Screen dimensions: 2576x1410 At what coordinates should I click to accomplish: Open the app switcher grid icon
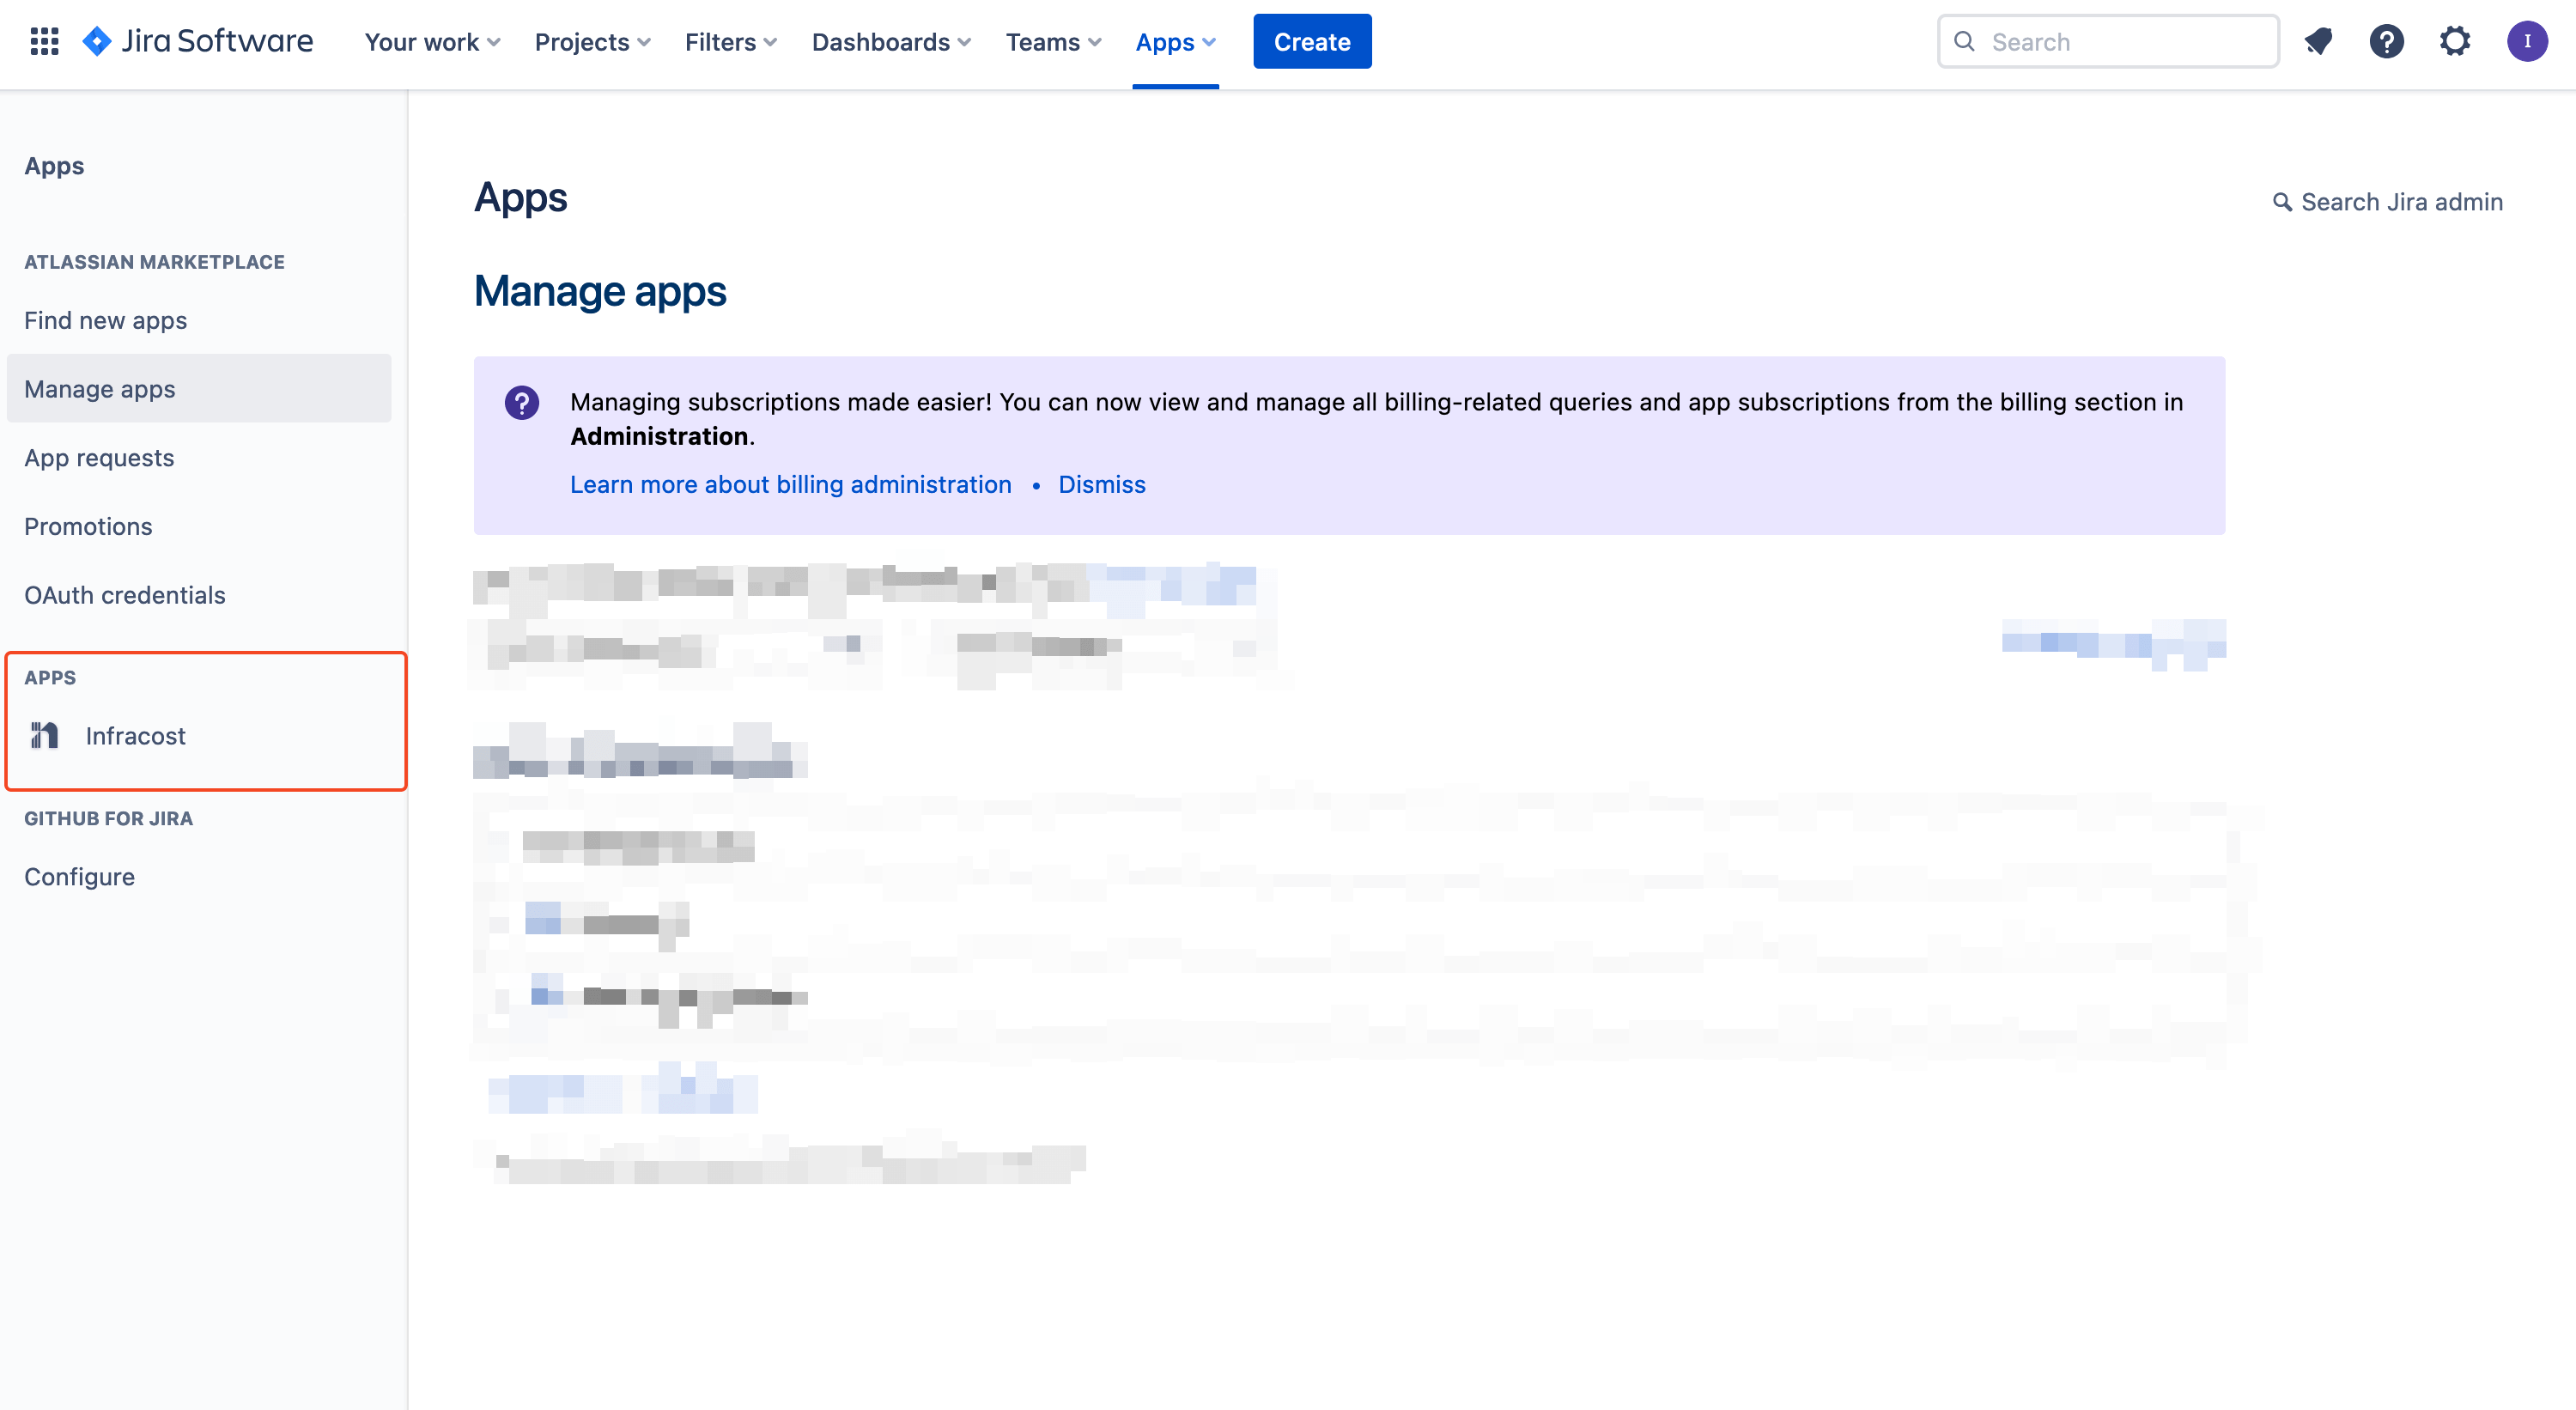44,41
